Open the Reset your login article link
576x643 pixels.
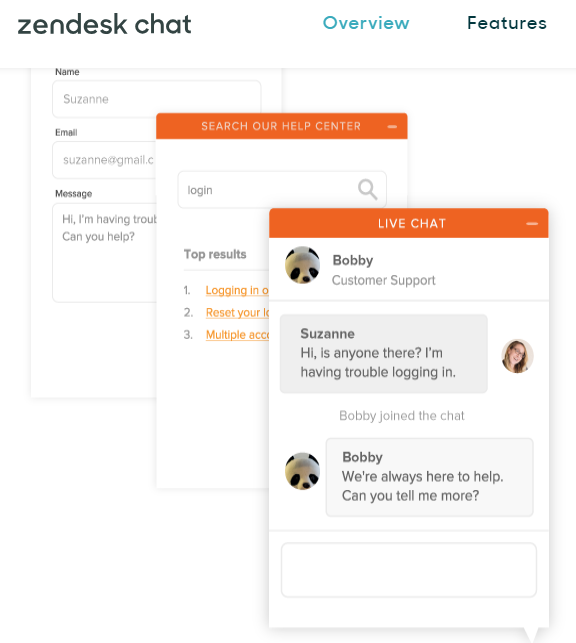point(237,312)
